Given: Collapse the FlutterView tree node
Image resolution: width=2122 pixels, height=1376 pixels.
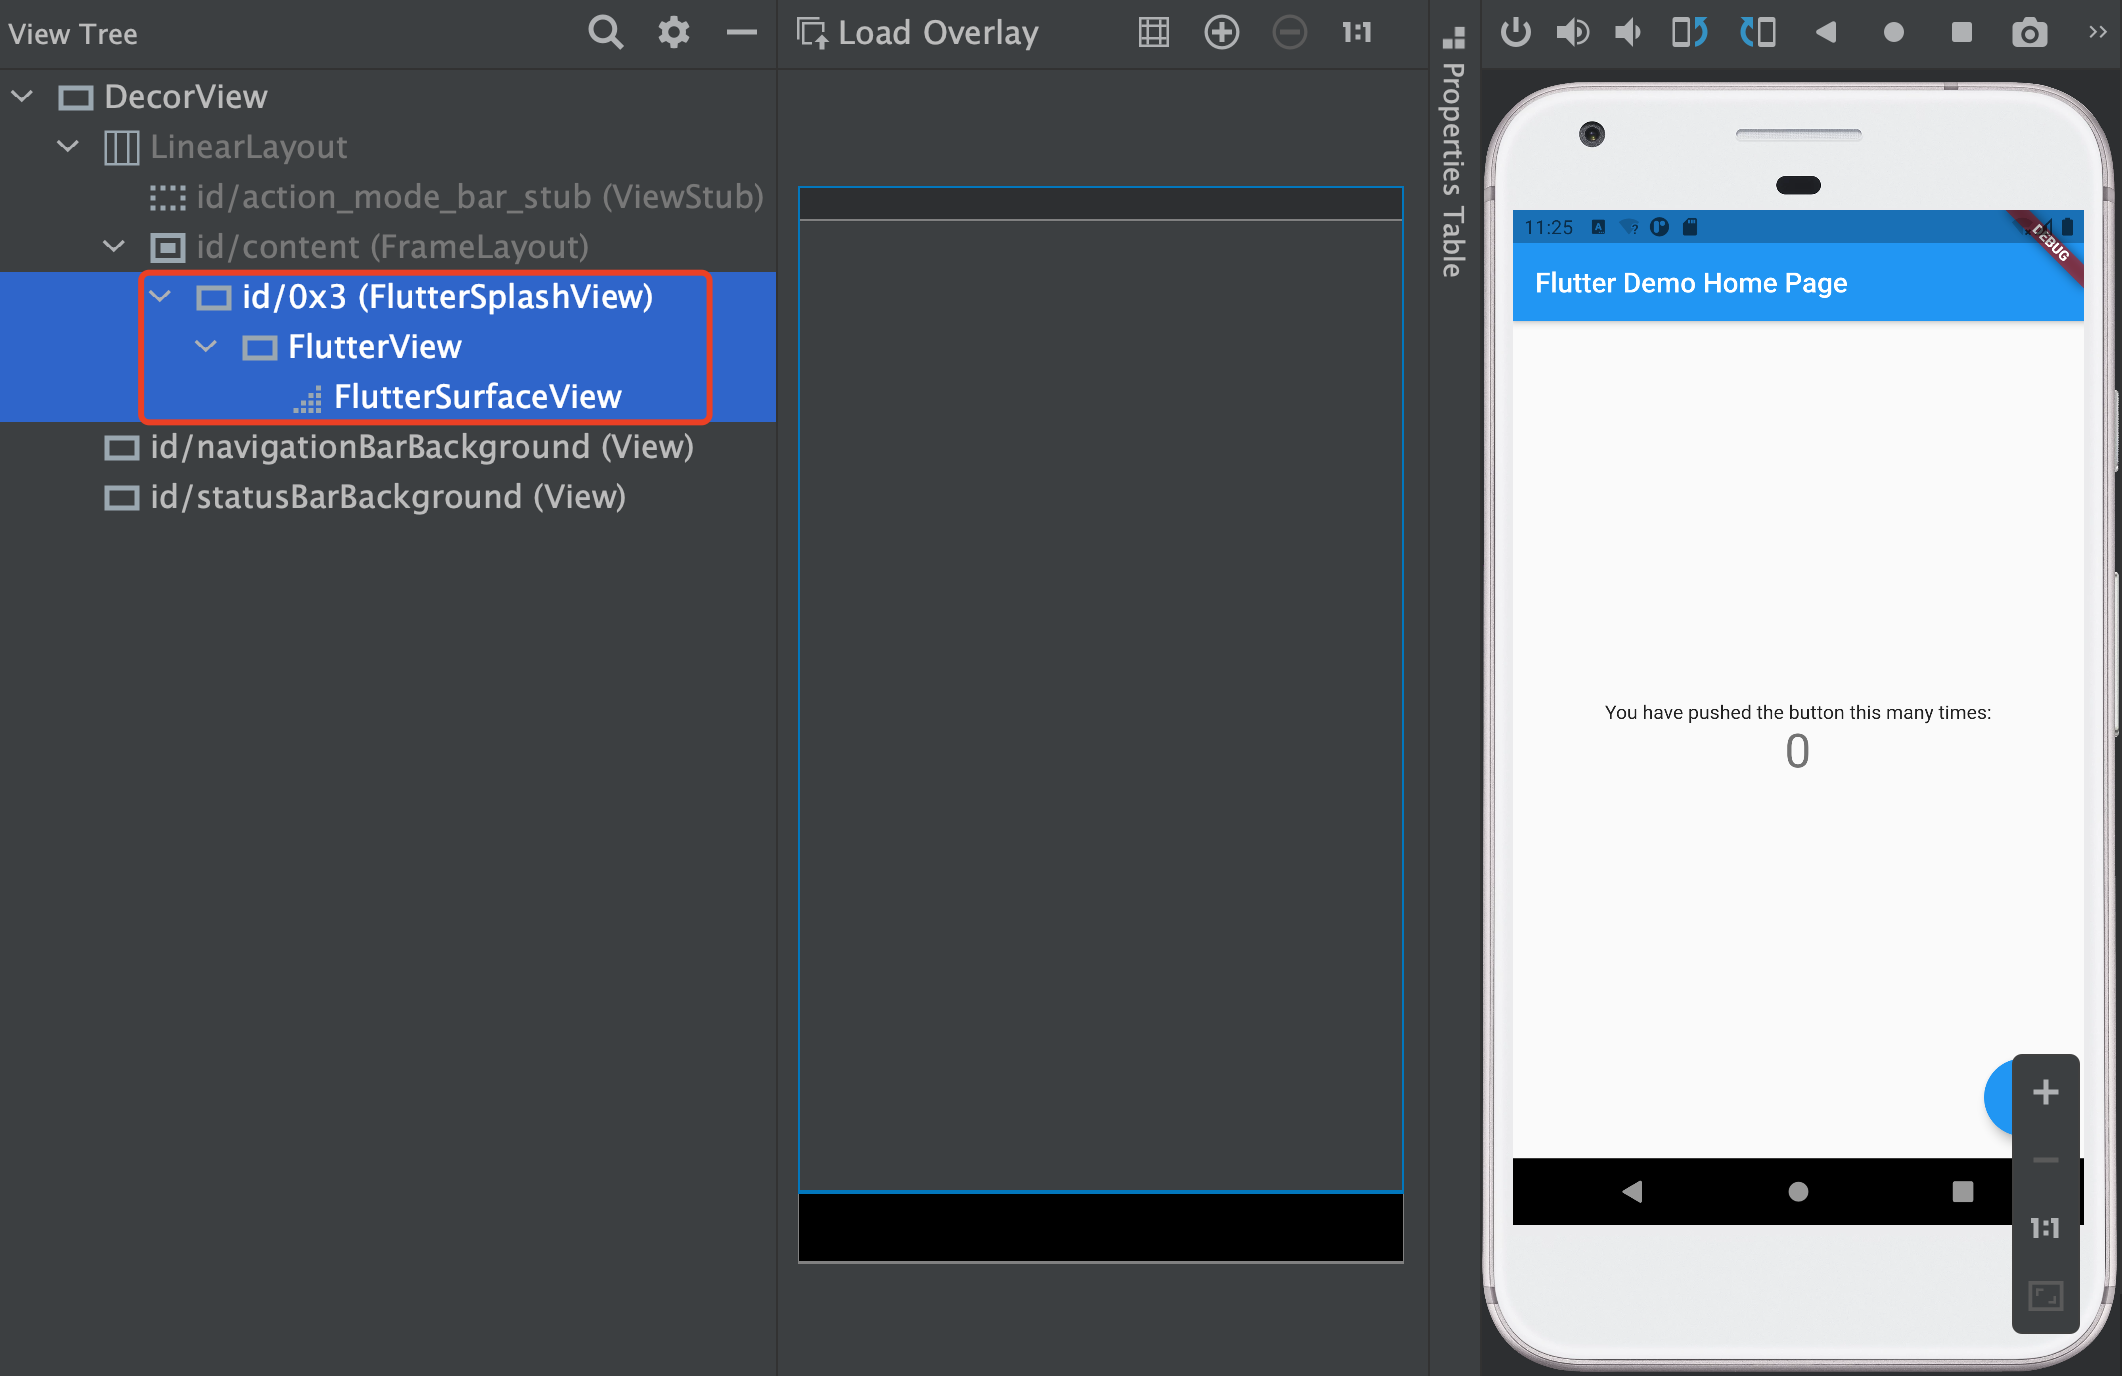Looking at the screenshot, I should point(206,346).
